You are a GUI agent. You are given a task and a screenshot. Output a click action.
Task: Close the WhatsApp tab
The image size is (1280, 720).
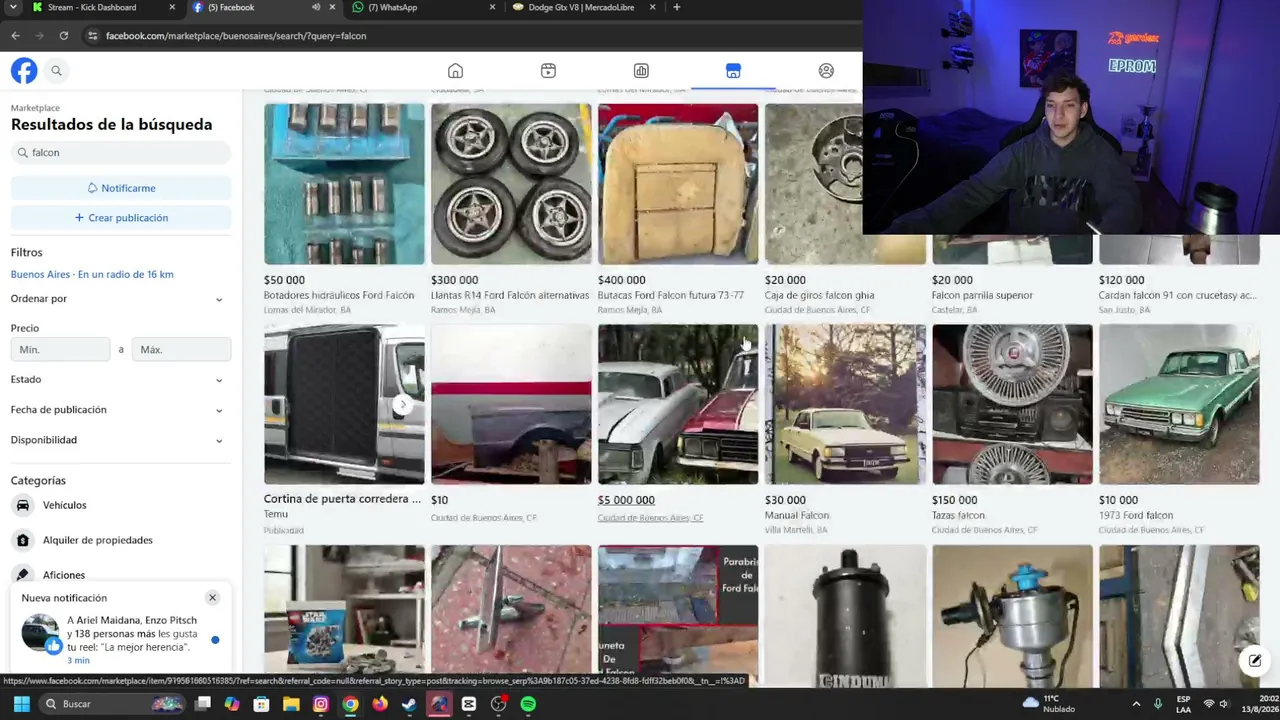pos(492,7)
